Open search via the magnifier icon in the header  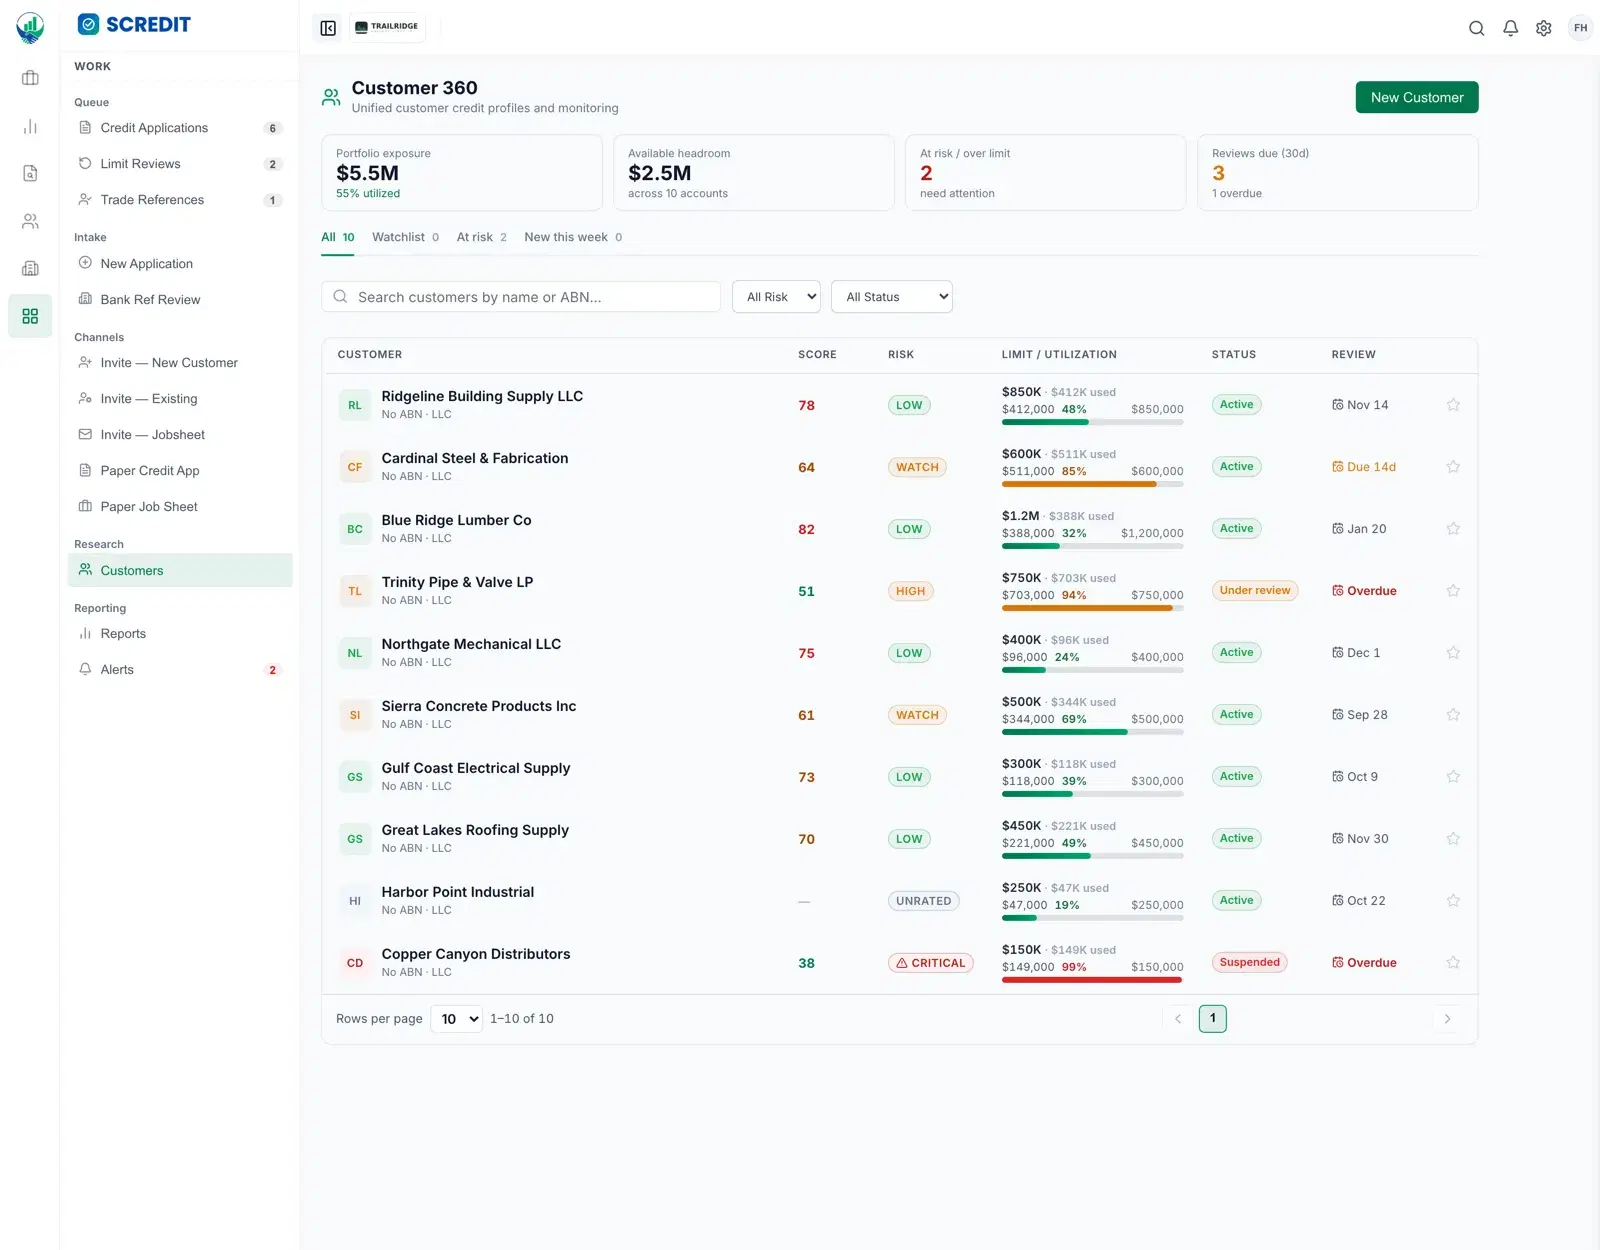click(1476, 28)
